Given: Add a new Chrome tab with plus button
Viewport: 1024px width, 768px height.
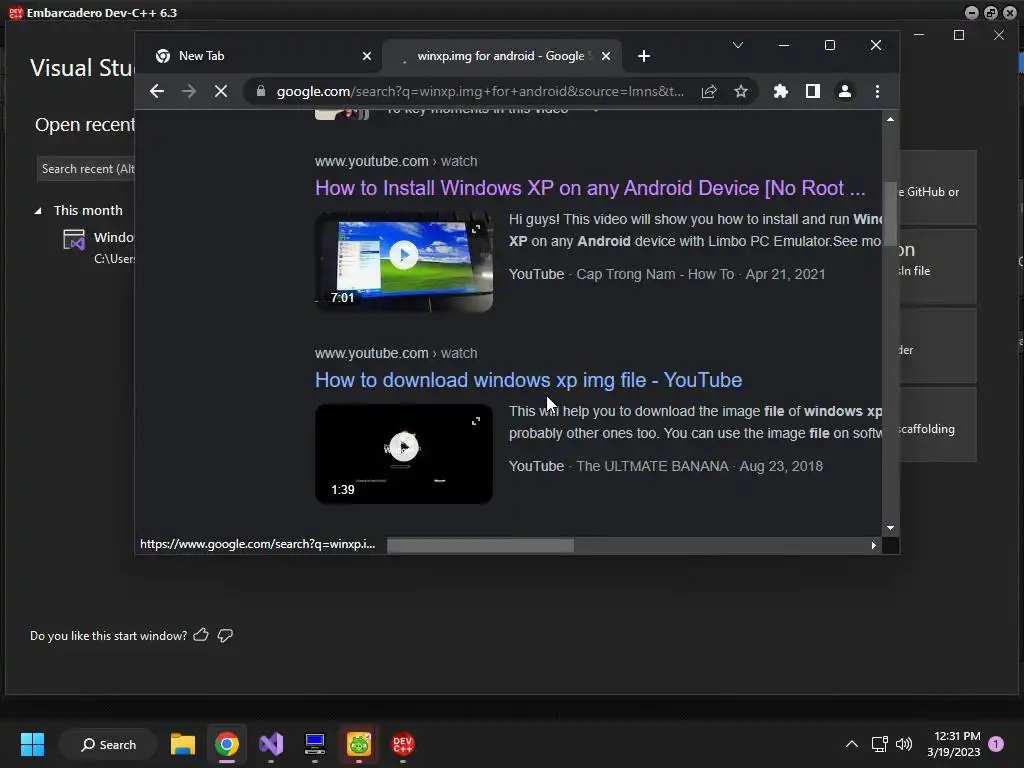Looking at the screenshot, I should pos(644,56).
